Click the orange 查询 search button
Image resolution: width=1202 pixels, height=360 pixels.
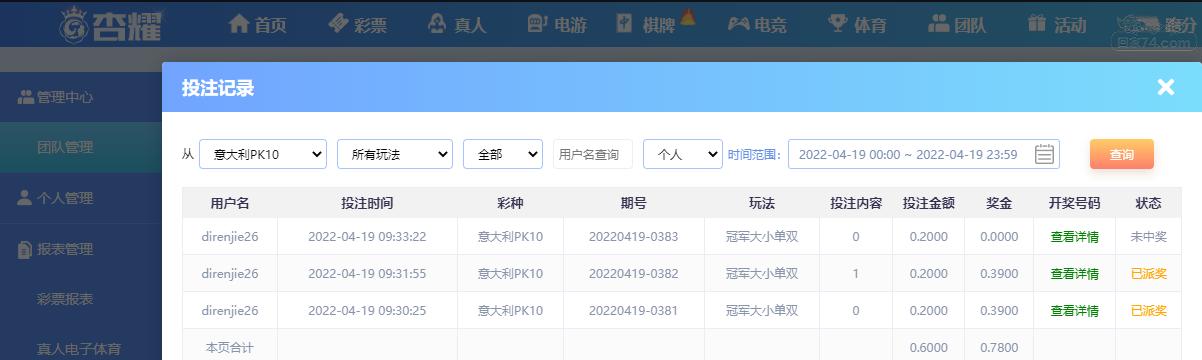click(1122, 154)
